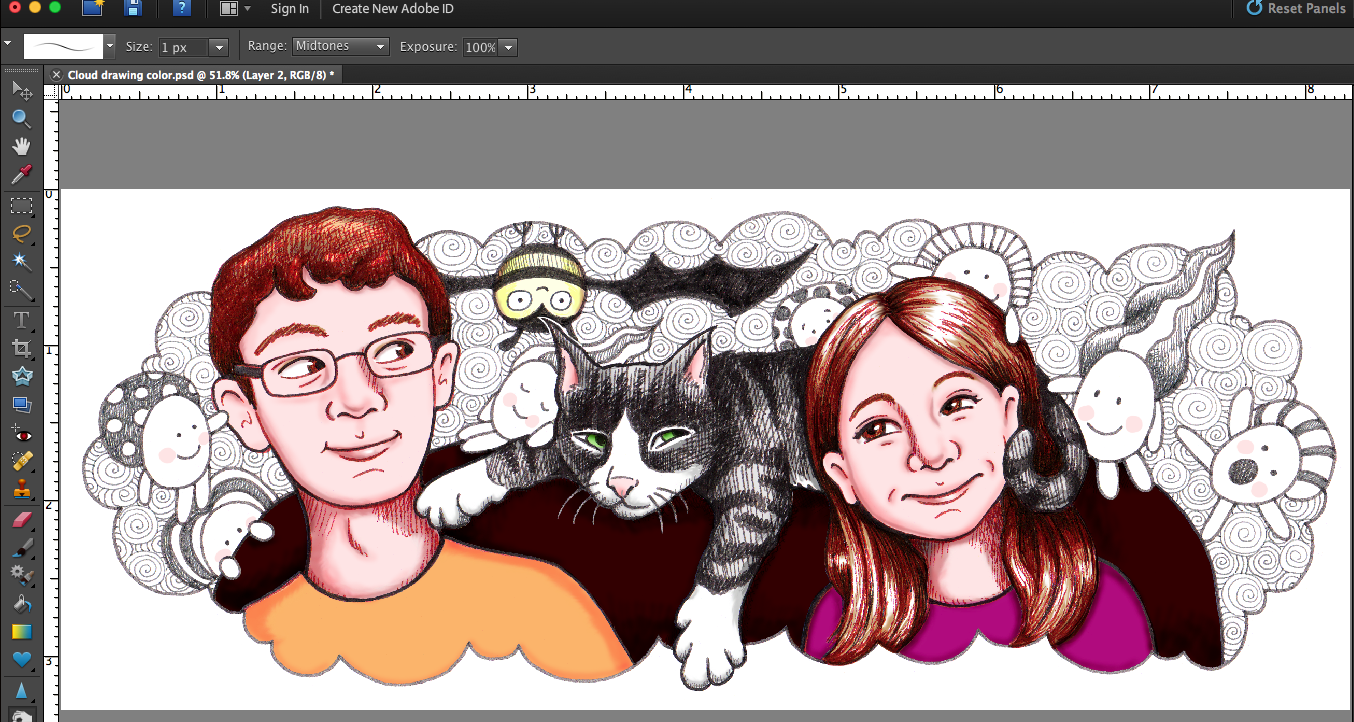Image resolution: width=1354 pixels, height=722 pixels.
Task: Click the brush stroke preview thumbnail
Action: [x=64, y=47]
